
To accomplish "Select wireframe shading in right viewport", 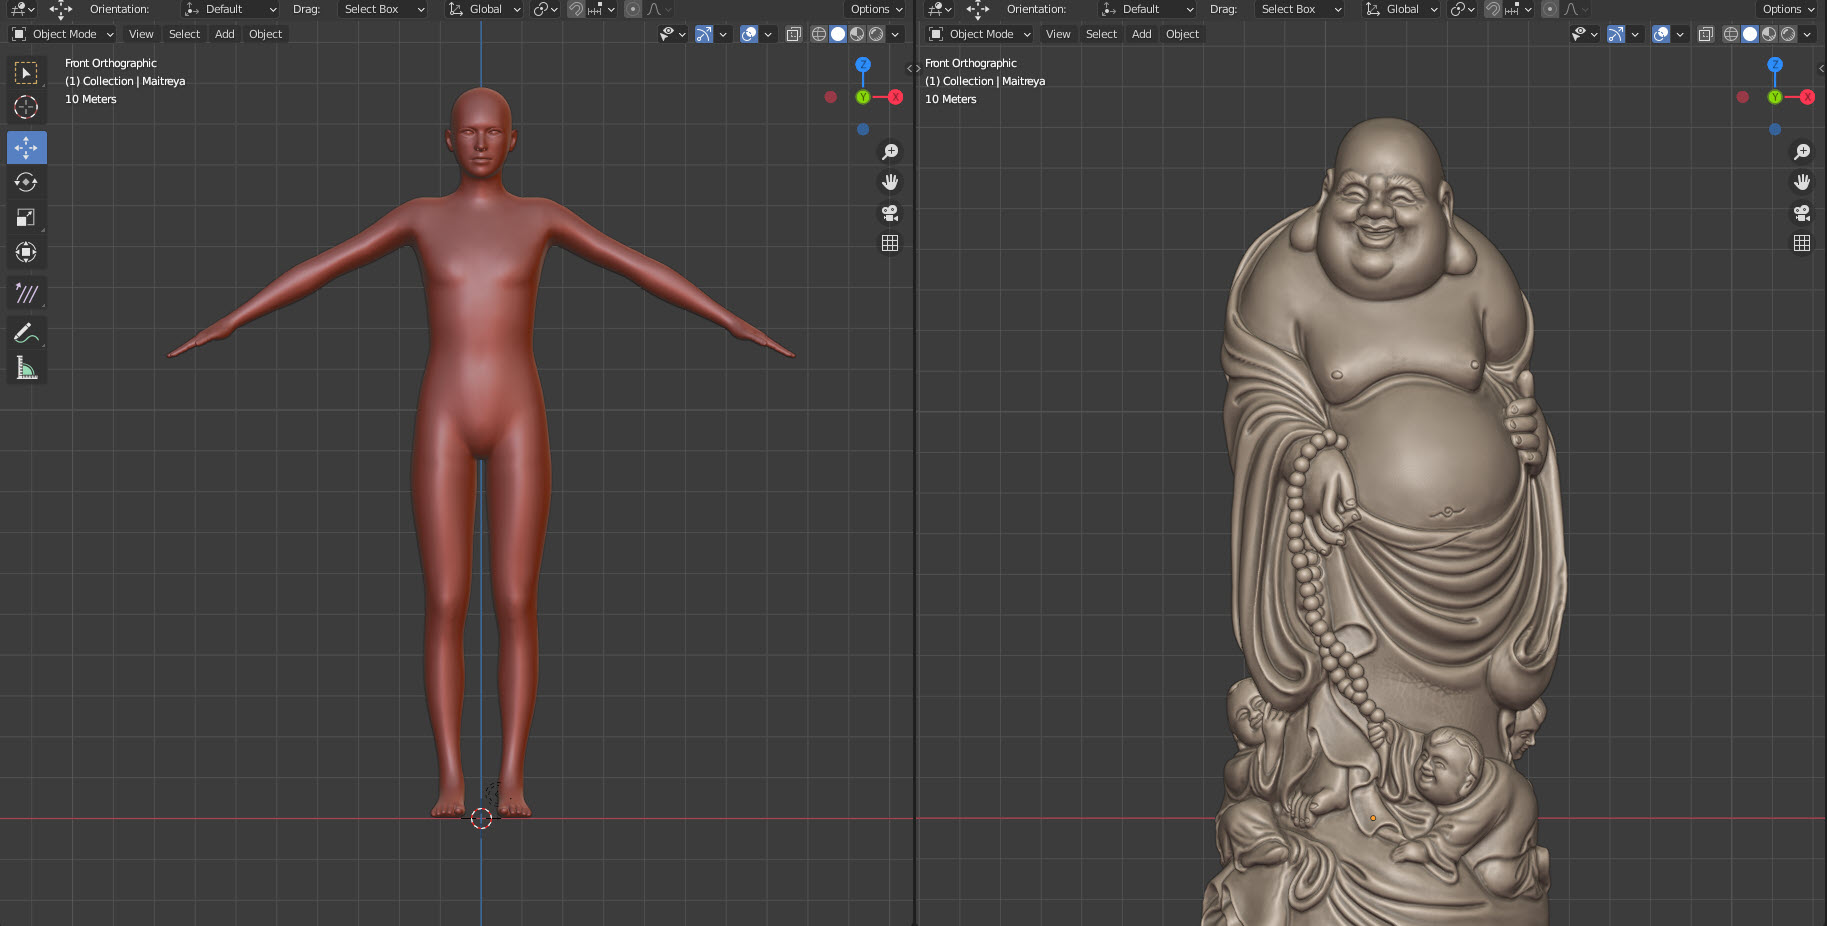I will click(x=1731, y=34).
